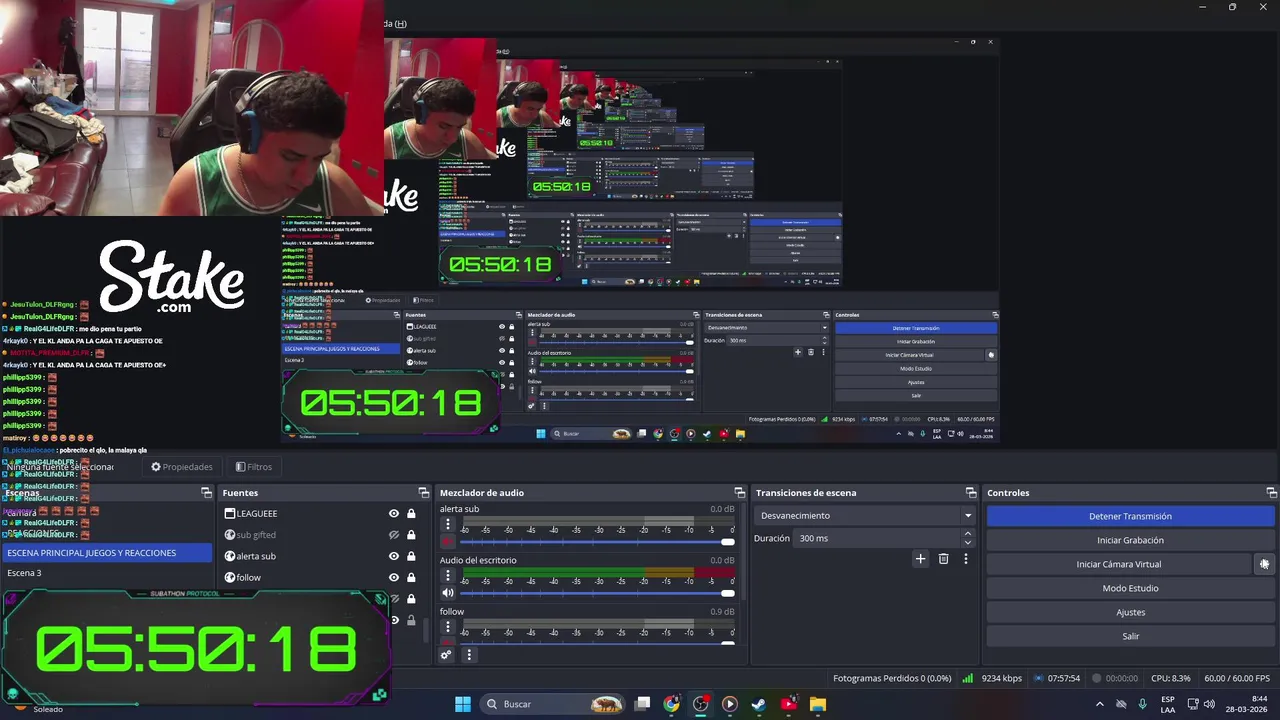Unlock the sub gifted source
The height and width of the screenshot is (720, 1280).
411,535
